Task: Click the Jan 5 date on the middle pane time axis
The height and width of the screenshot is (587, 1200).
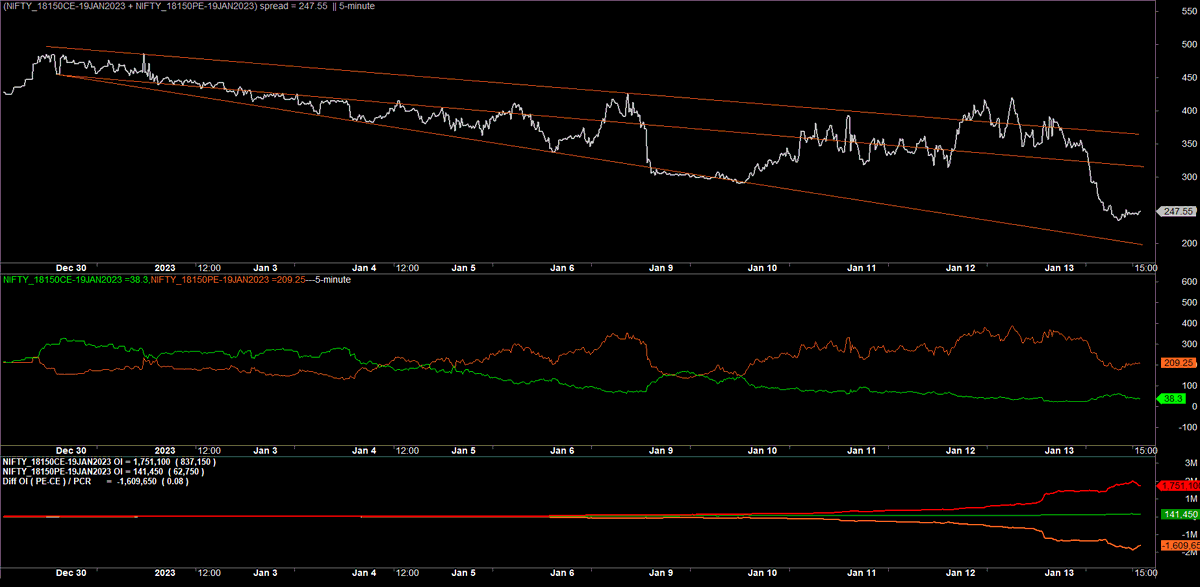Action: point(464,450)
